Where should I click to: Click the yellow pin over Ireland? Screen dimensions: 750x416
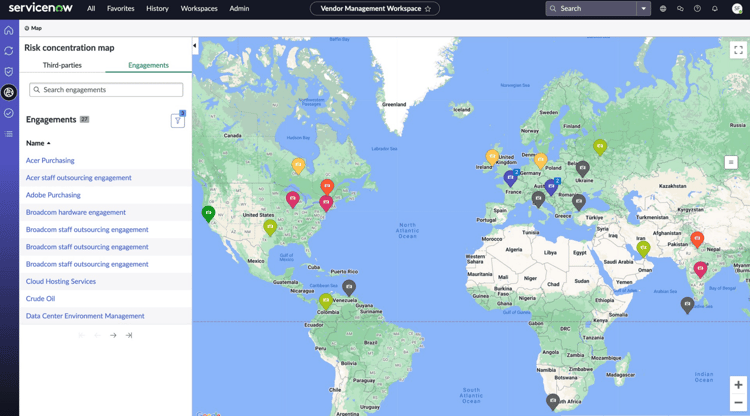[492, 157]
